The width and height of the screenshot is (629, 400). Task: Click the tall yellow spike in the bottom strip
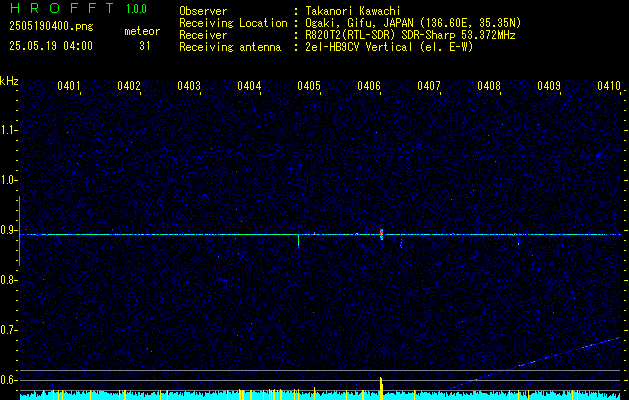tap(381, 388)
